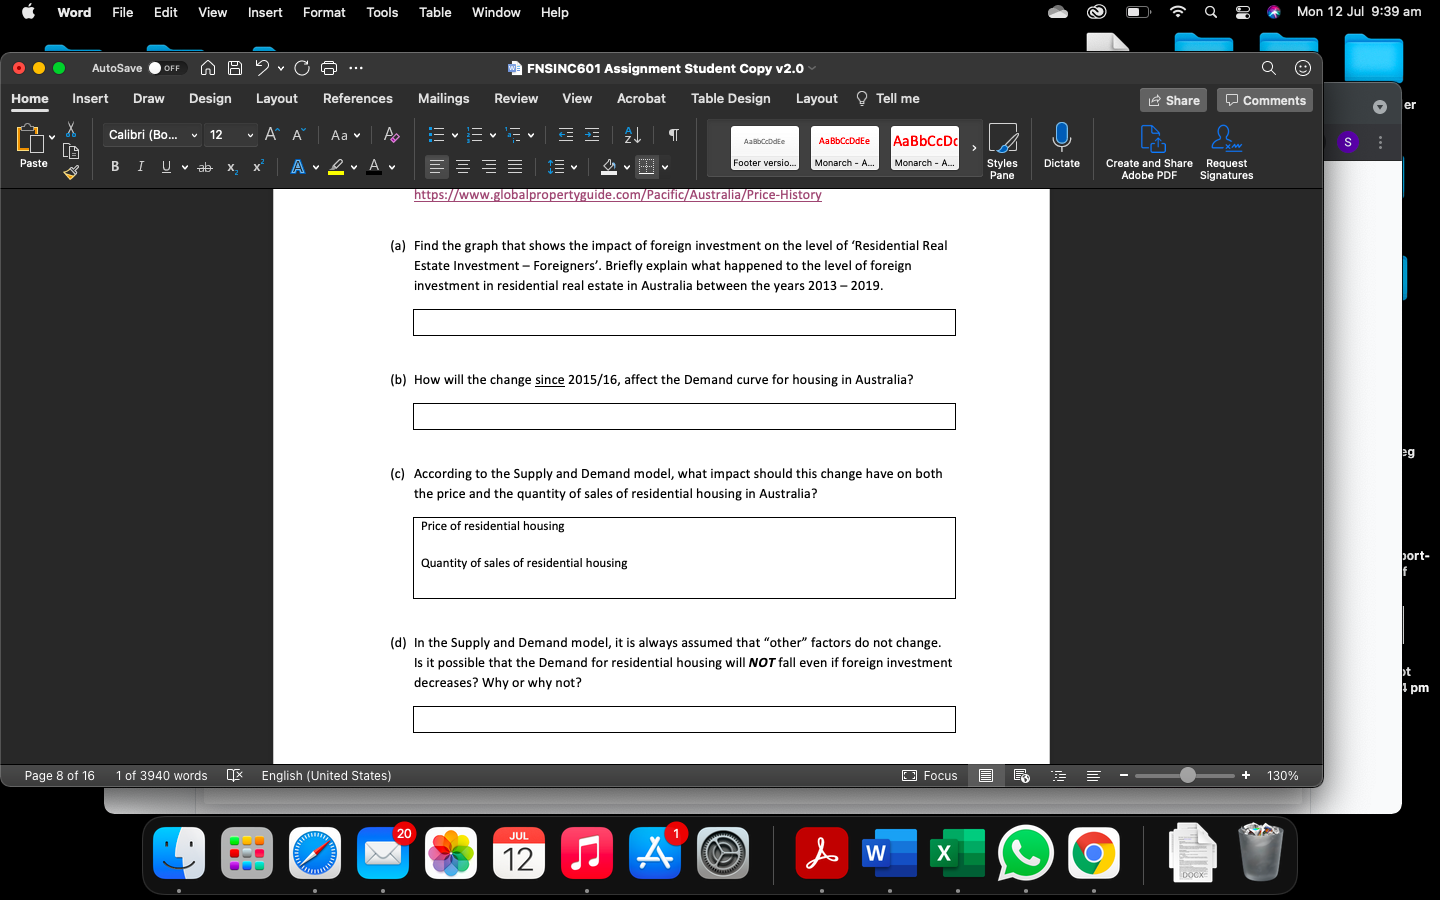Toggle strikethrough formatting
The height and width of the screenshot is (900, 1440).
tap(205, 167)
